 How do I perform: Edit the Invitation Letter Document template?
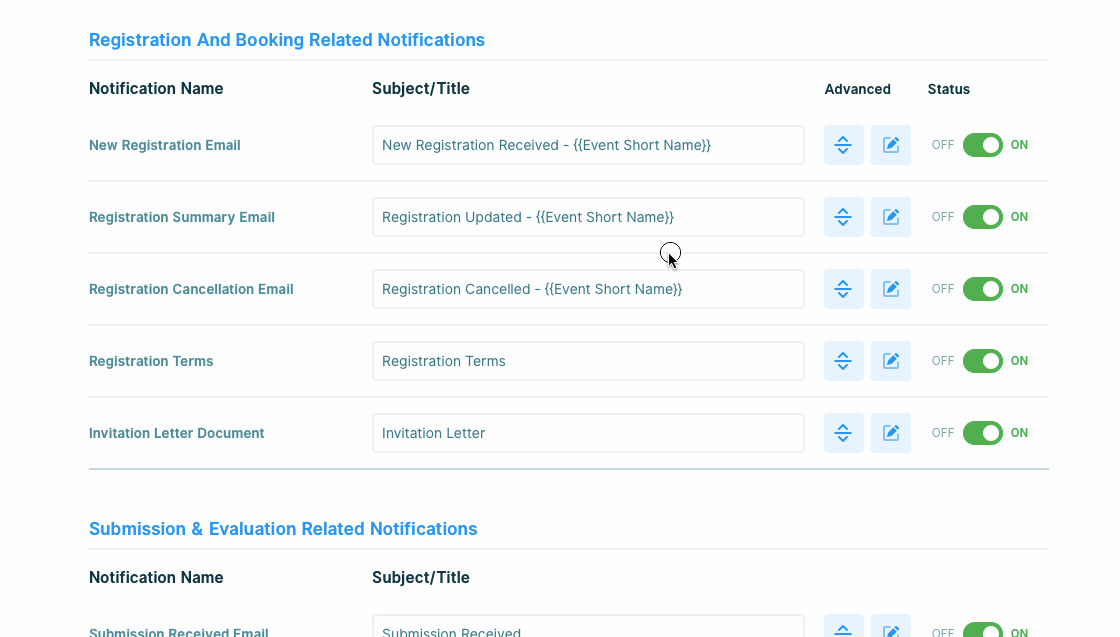point(890,433)
